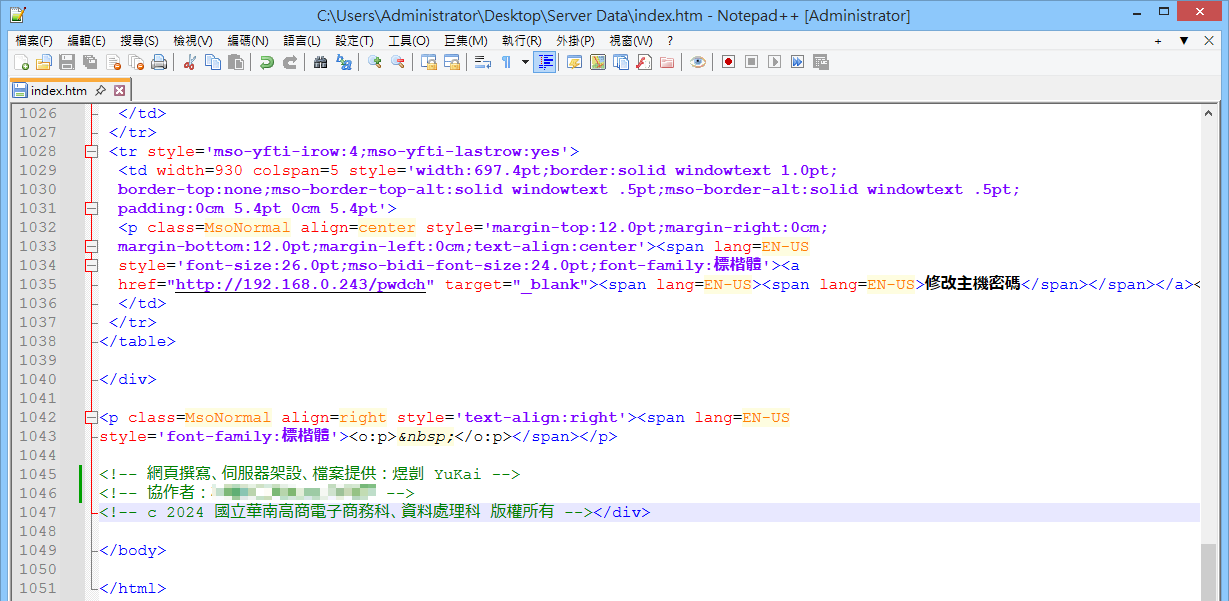Undo the last edit with the green arrow

tap(266, 62)
